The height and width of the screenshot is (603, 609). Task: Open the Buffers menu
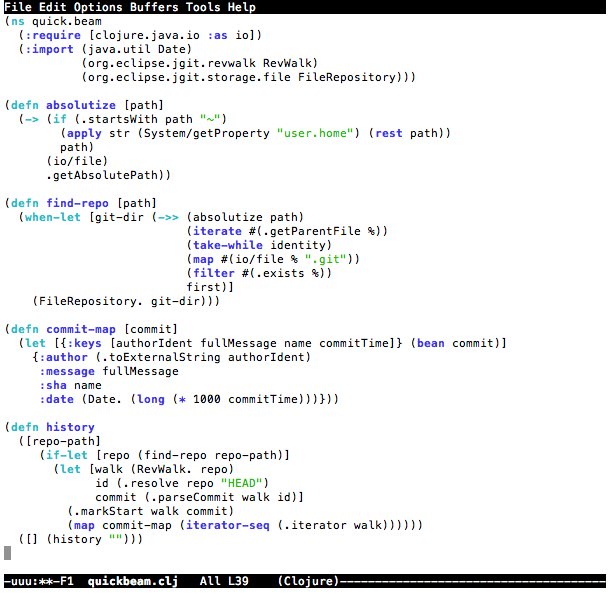click(x=154, y=7)
